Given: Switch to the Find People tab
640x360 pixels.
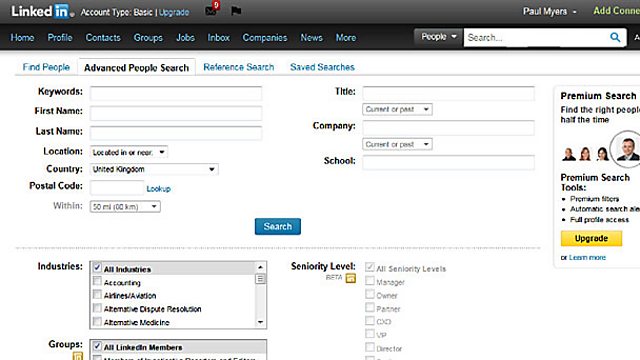Looking at the screenshot, I should tap(46, 67).
